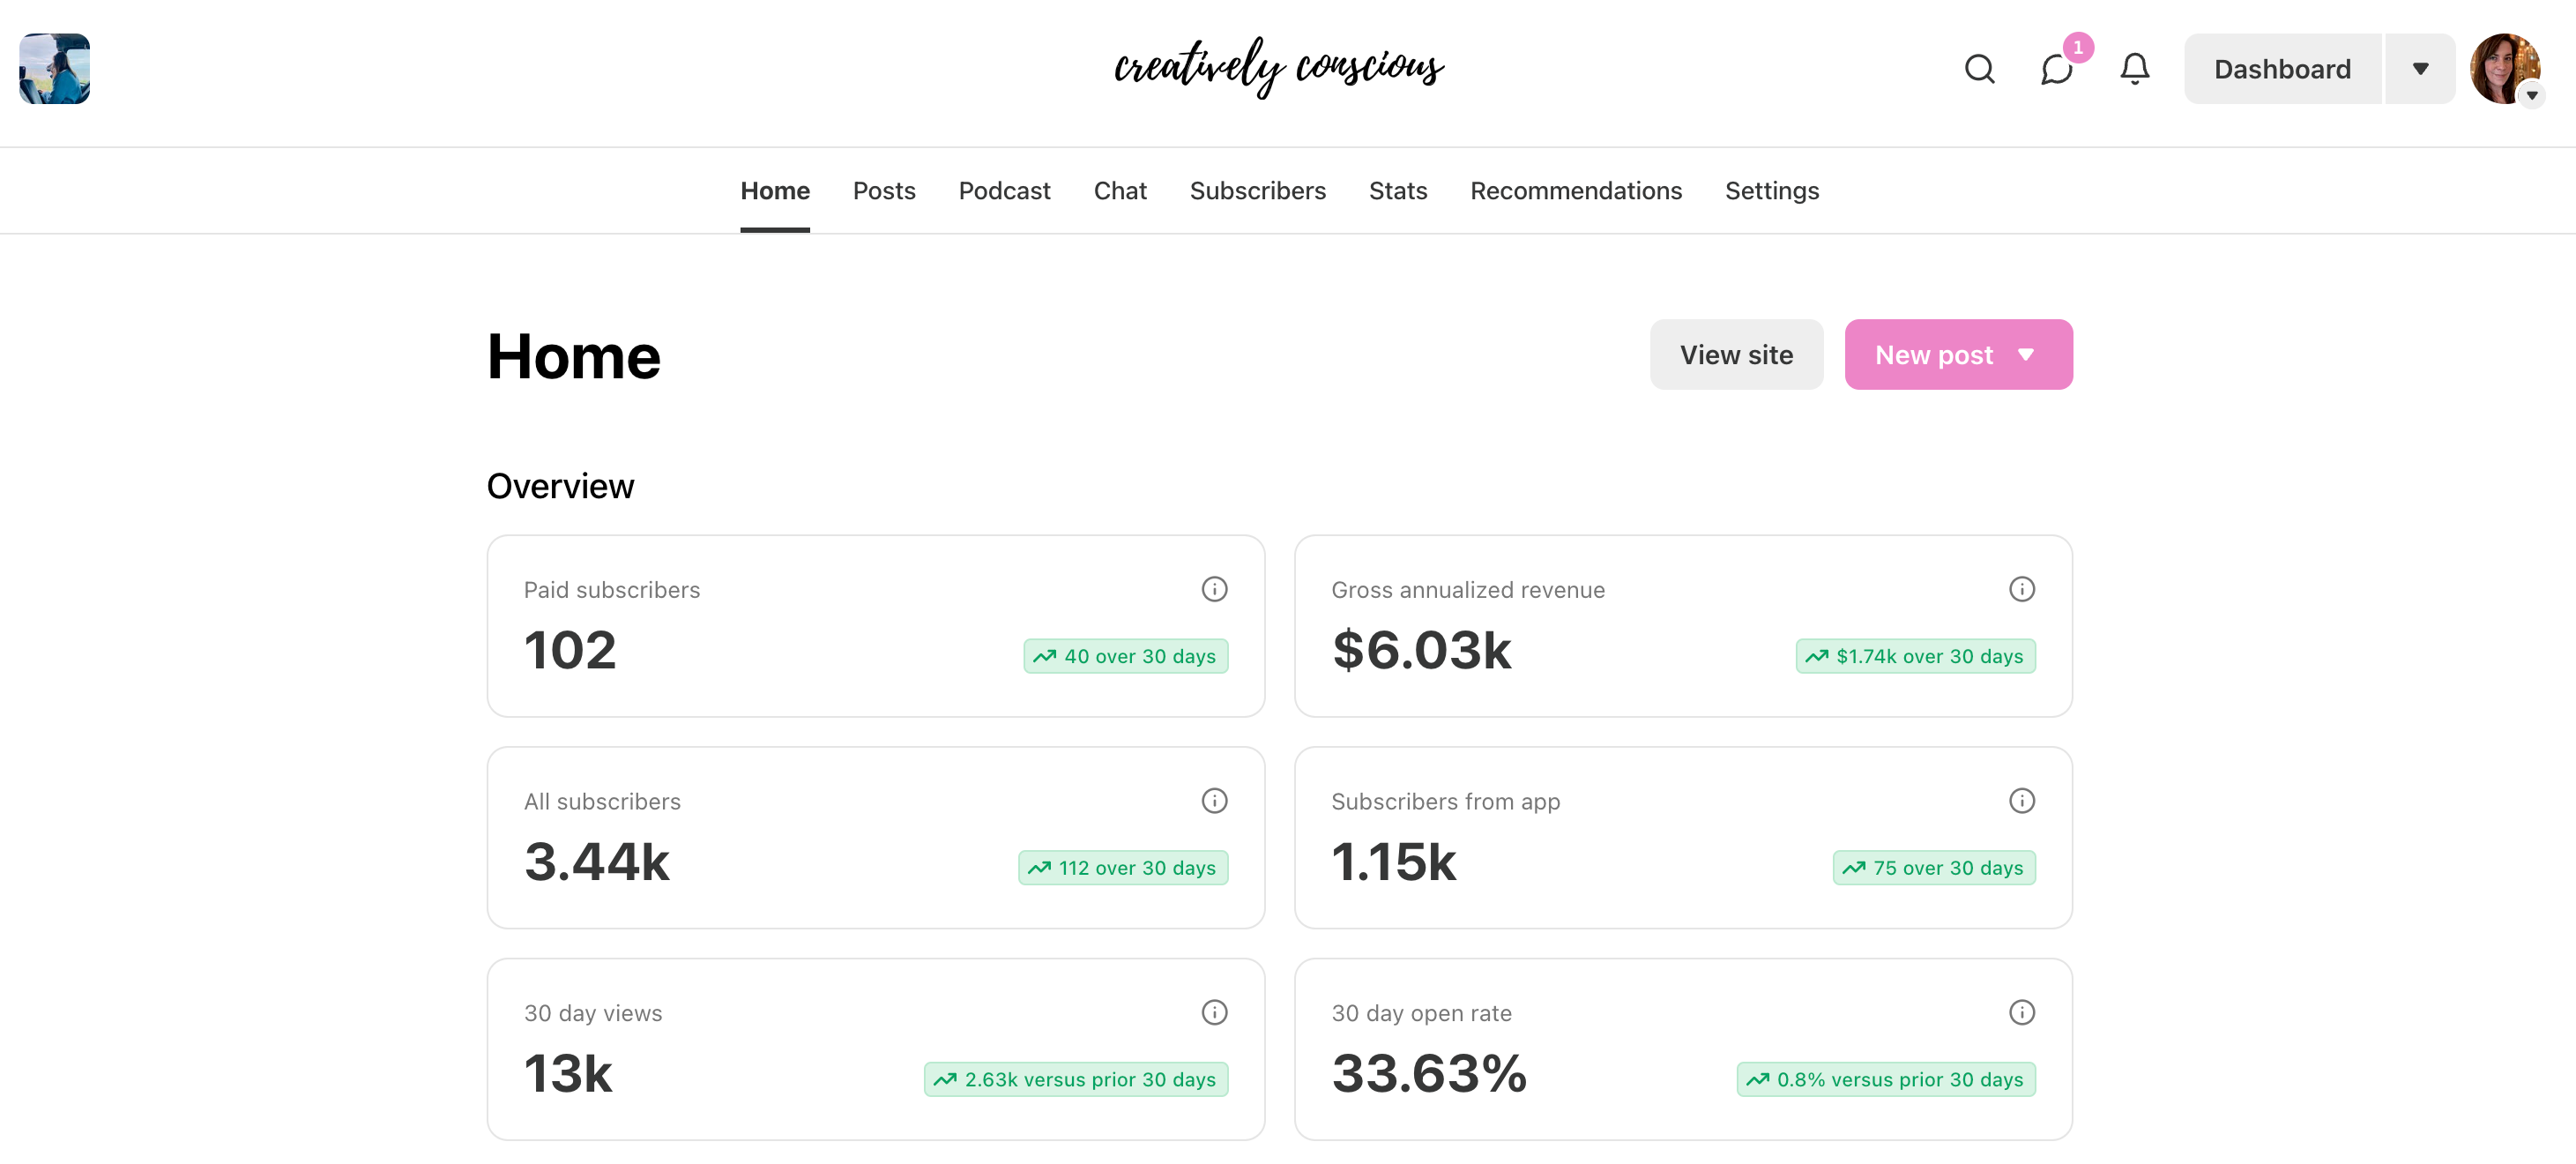This screenshot has height=1164, width=2576.
Task: Click the 'Gross annualized revenue' label
Action: [x=1468, y=590]
